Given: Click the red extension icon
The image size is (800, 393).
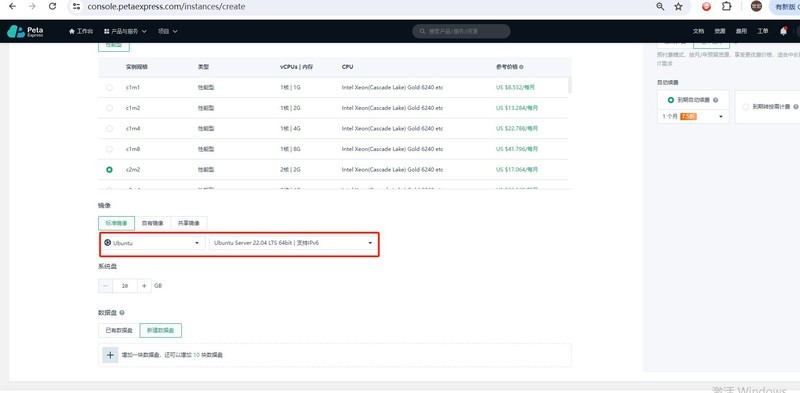Looking at the screenshot, I should pyautogui.click(x=707, y=7).
